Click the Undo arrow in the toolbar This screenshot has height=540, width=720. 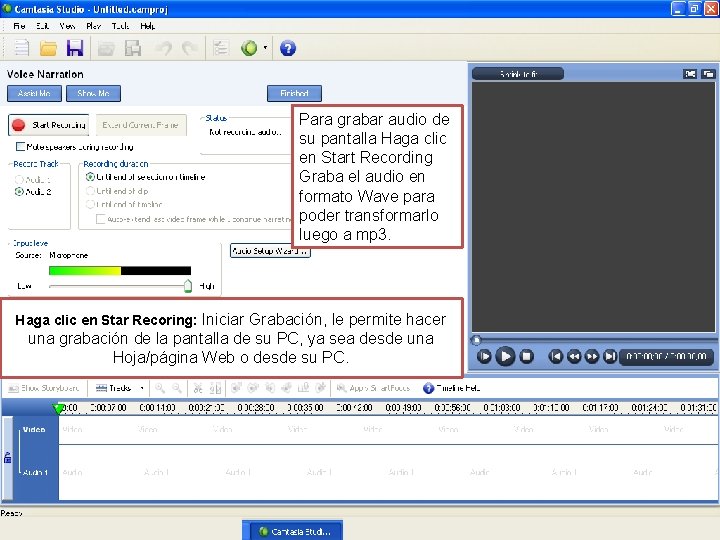pos(165,48)
